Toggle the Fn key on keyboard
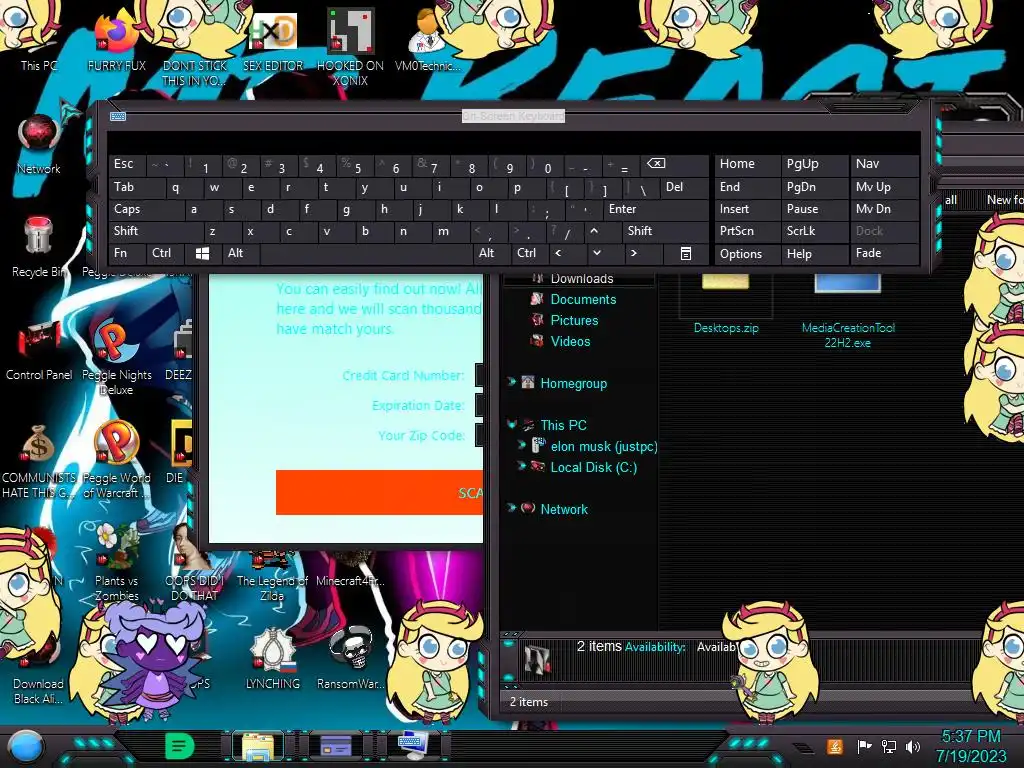The width and height of the screenshot is (1024, 768). (127, 253)
